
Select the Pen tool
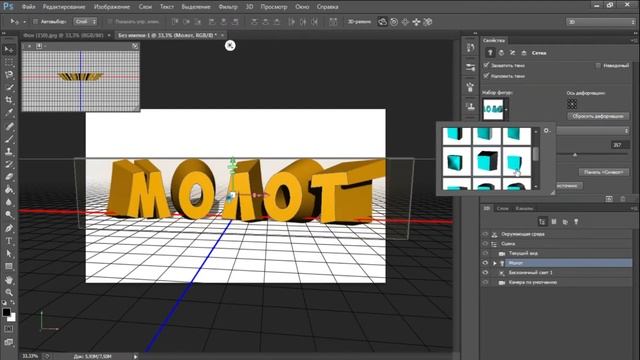pyautogui.click(x=9, y=228)
